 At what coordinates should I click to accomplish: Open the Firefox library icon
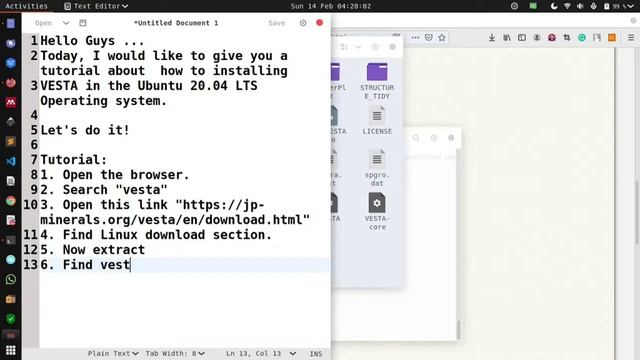click(x=507, y=38)
